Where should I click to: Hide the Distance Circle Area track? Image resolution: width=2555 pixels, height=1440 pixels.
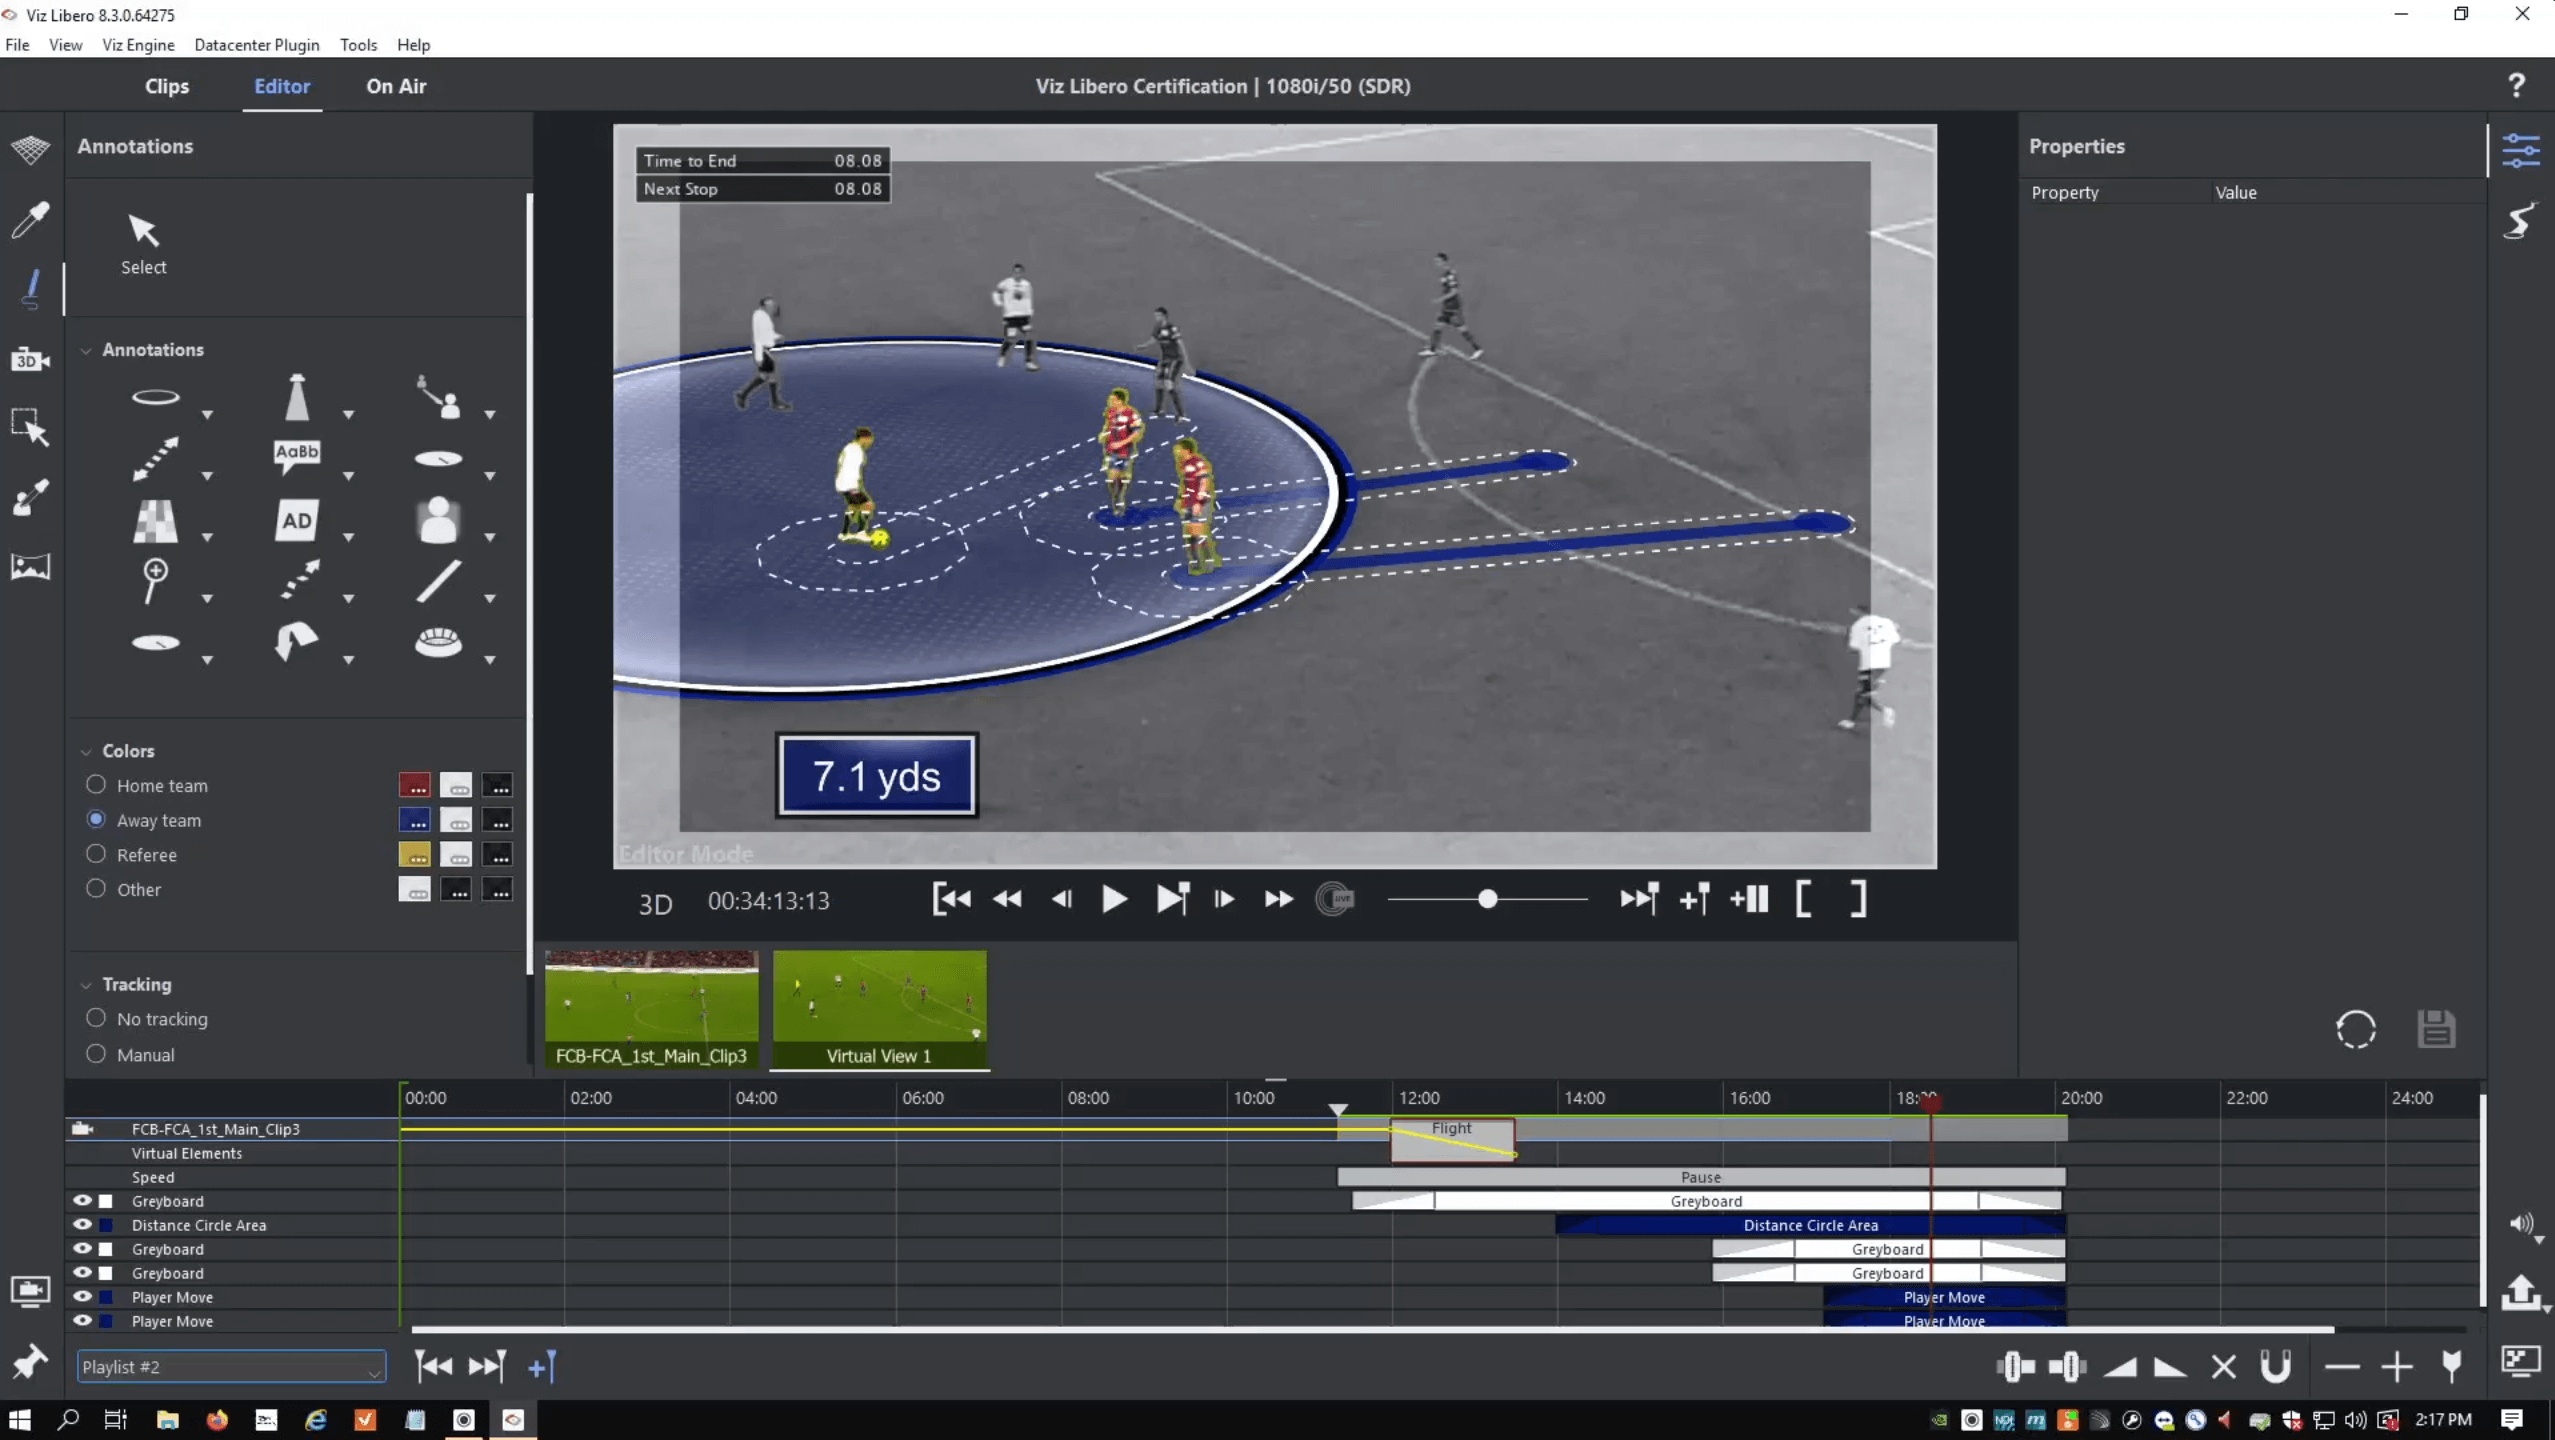82,1224
